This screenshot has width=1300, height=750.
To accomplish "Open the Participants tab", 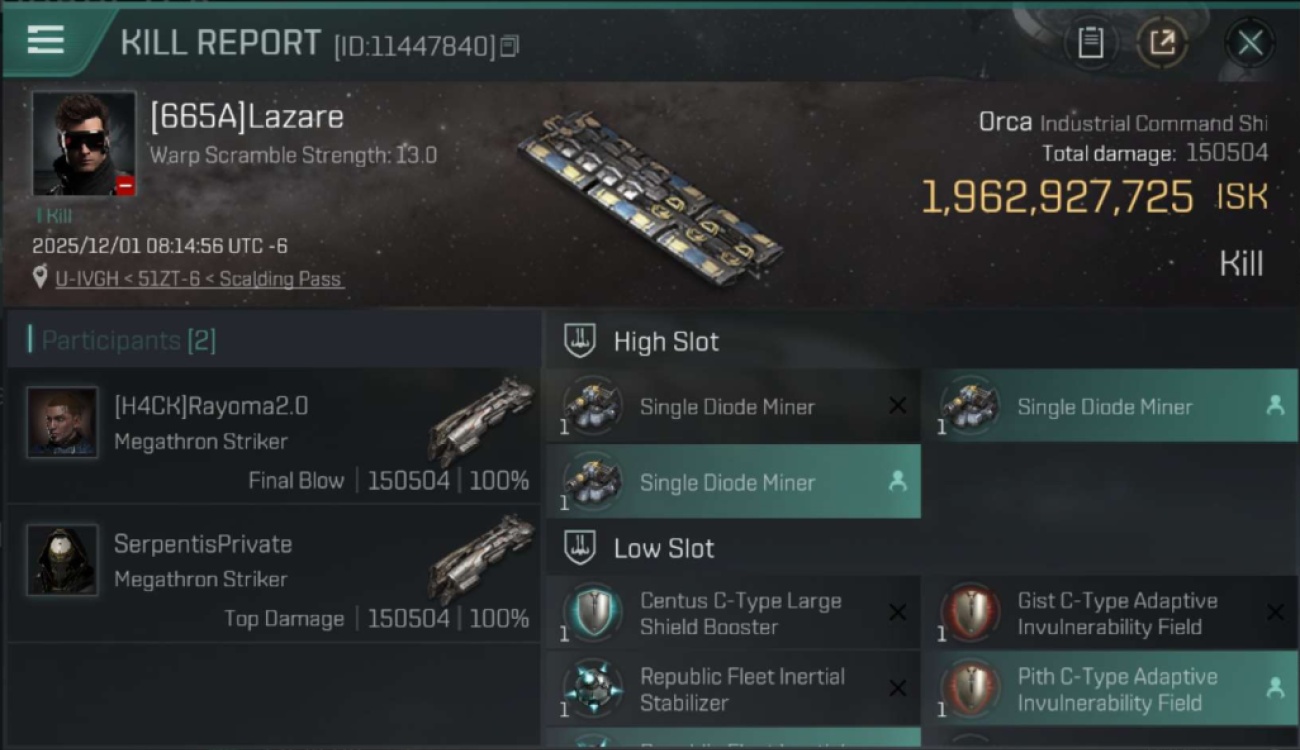I will (128, 341).
